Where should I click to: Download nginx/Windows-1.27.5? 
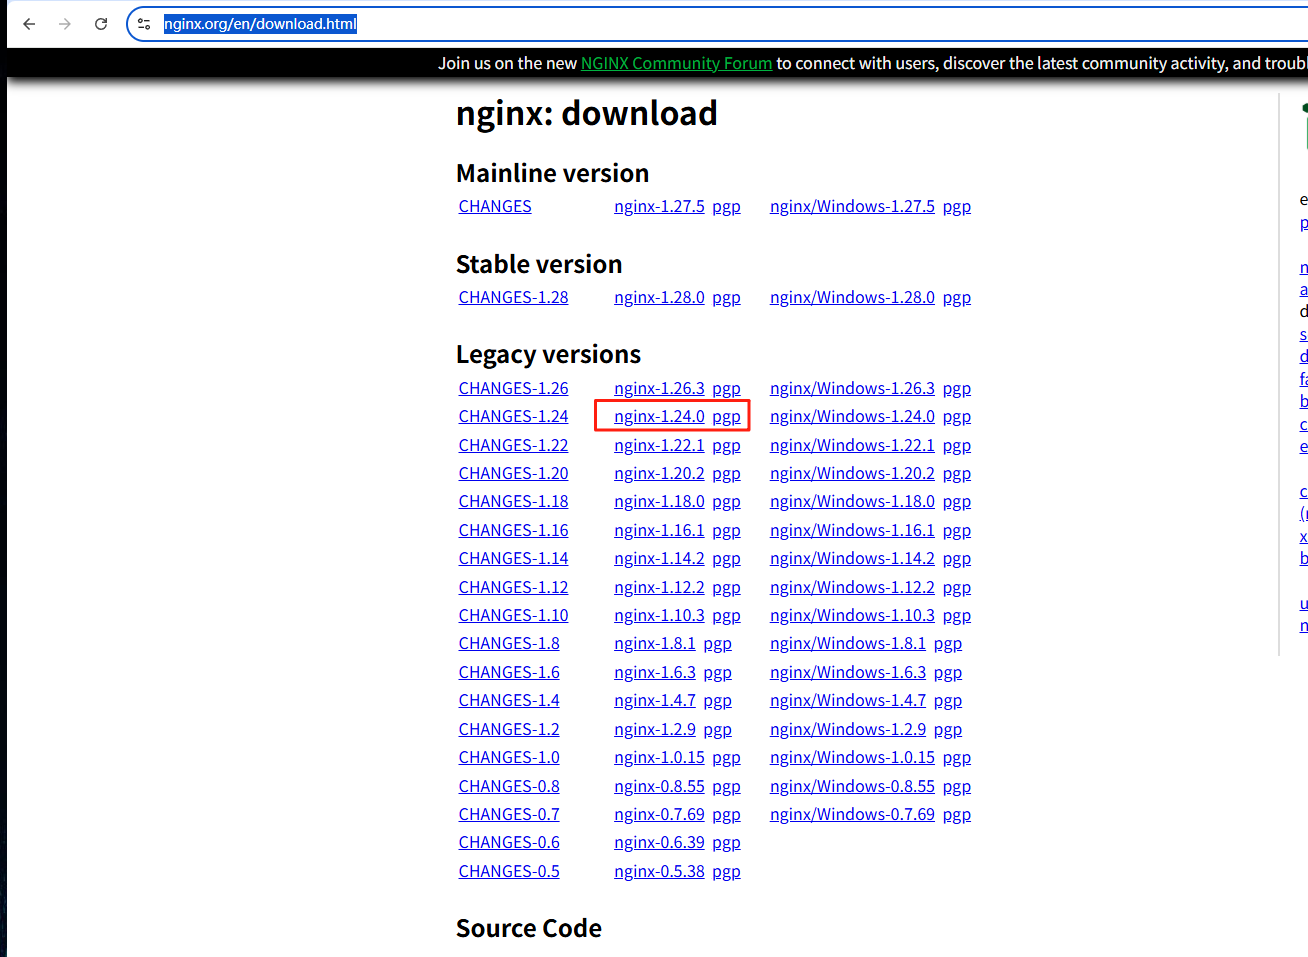pyautogui.click(x=852, y=206)
